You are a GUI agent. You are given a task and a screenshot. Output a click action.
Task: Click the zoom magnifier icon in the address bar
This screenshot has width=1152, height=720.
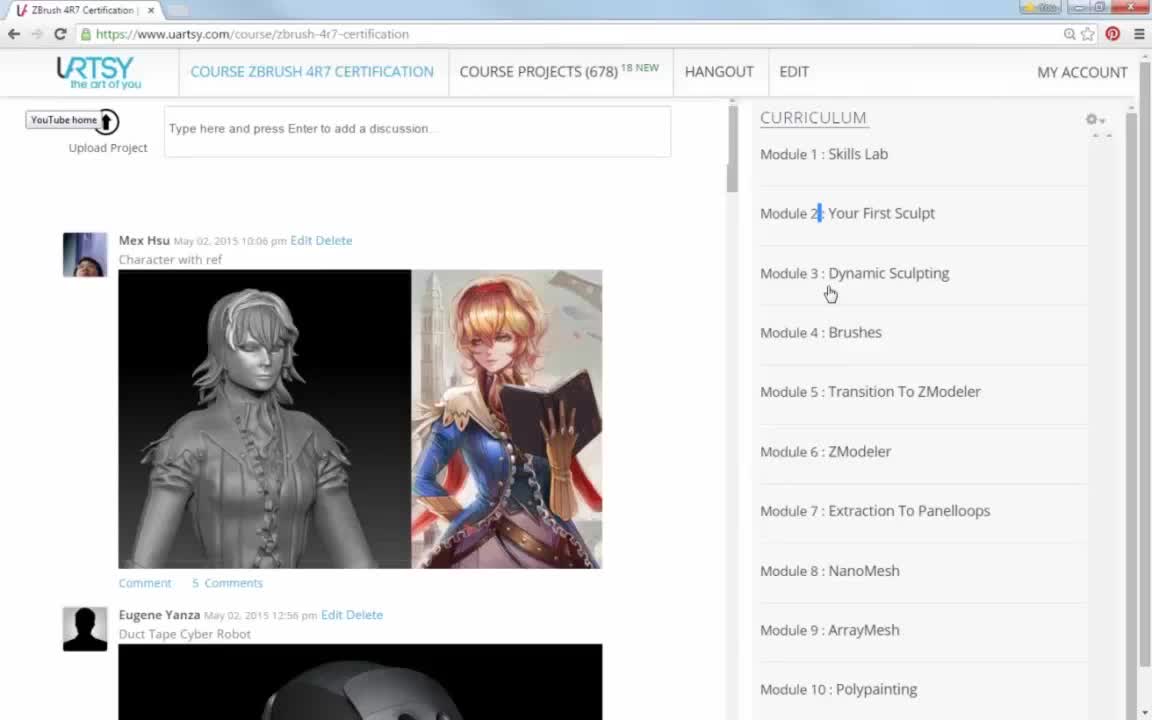pyautogui.click(x=1069, y=34)
